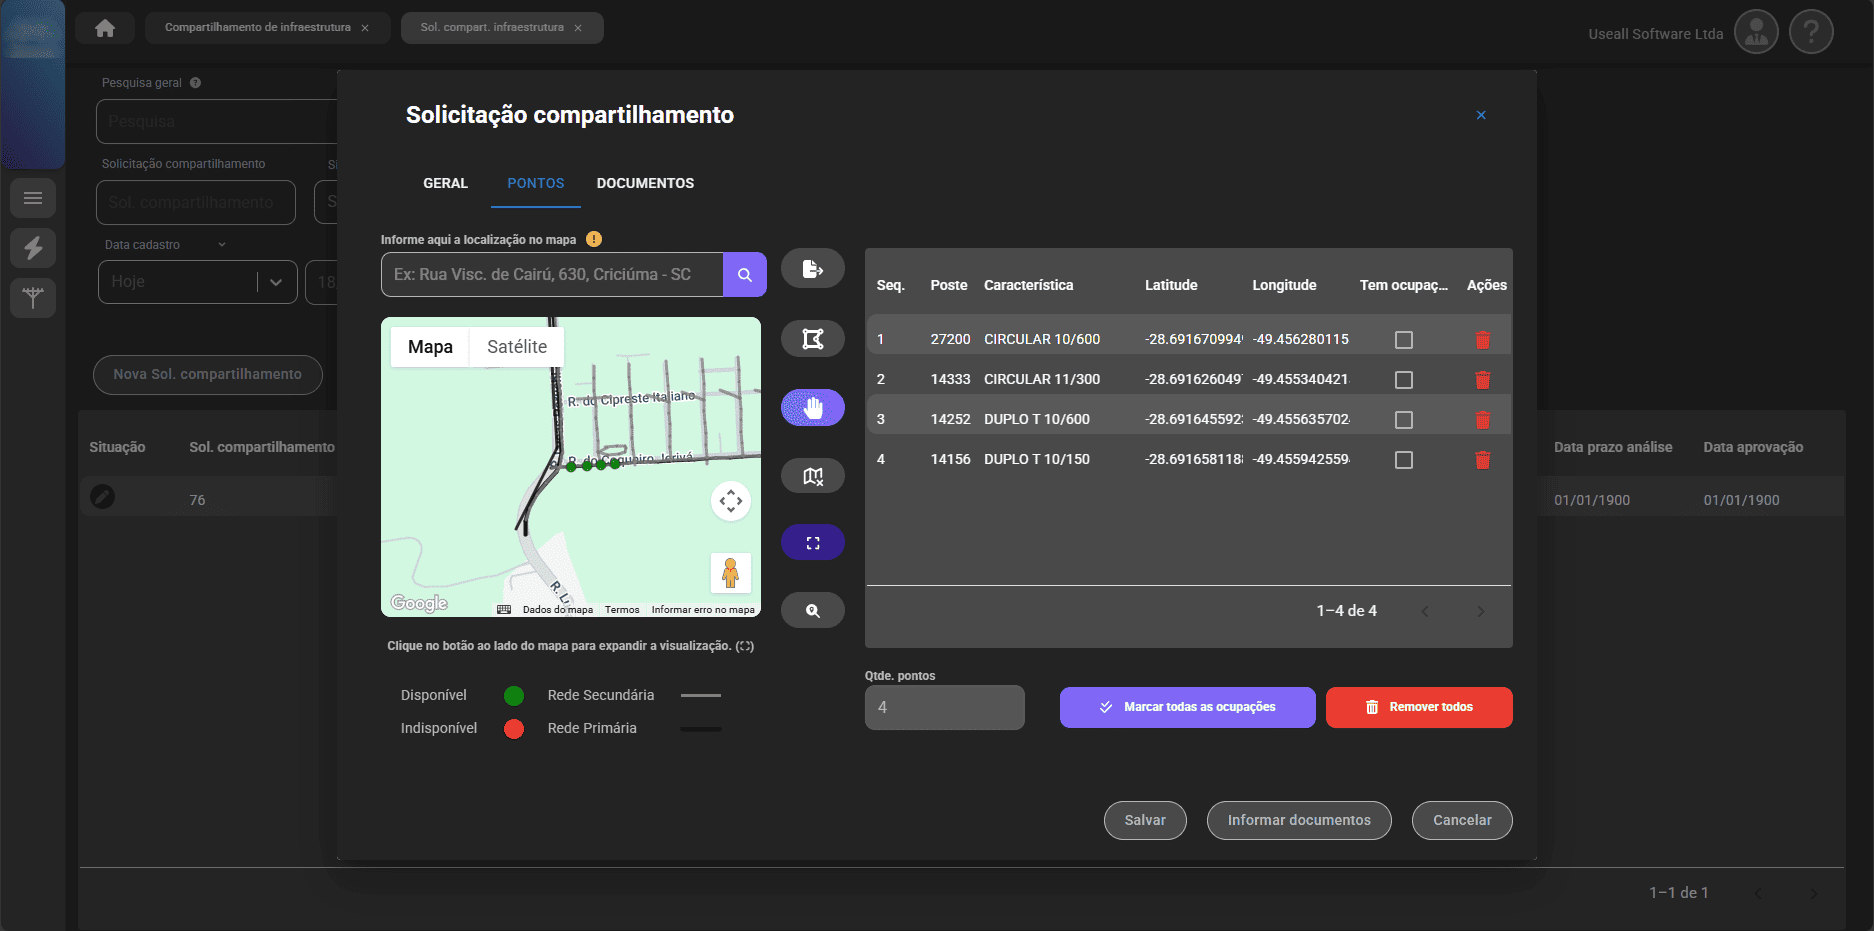Click the import file icon button beside the map
The width and height of the screenshot is (1874, 931).
[812, 269]
